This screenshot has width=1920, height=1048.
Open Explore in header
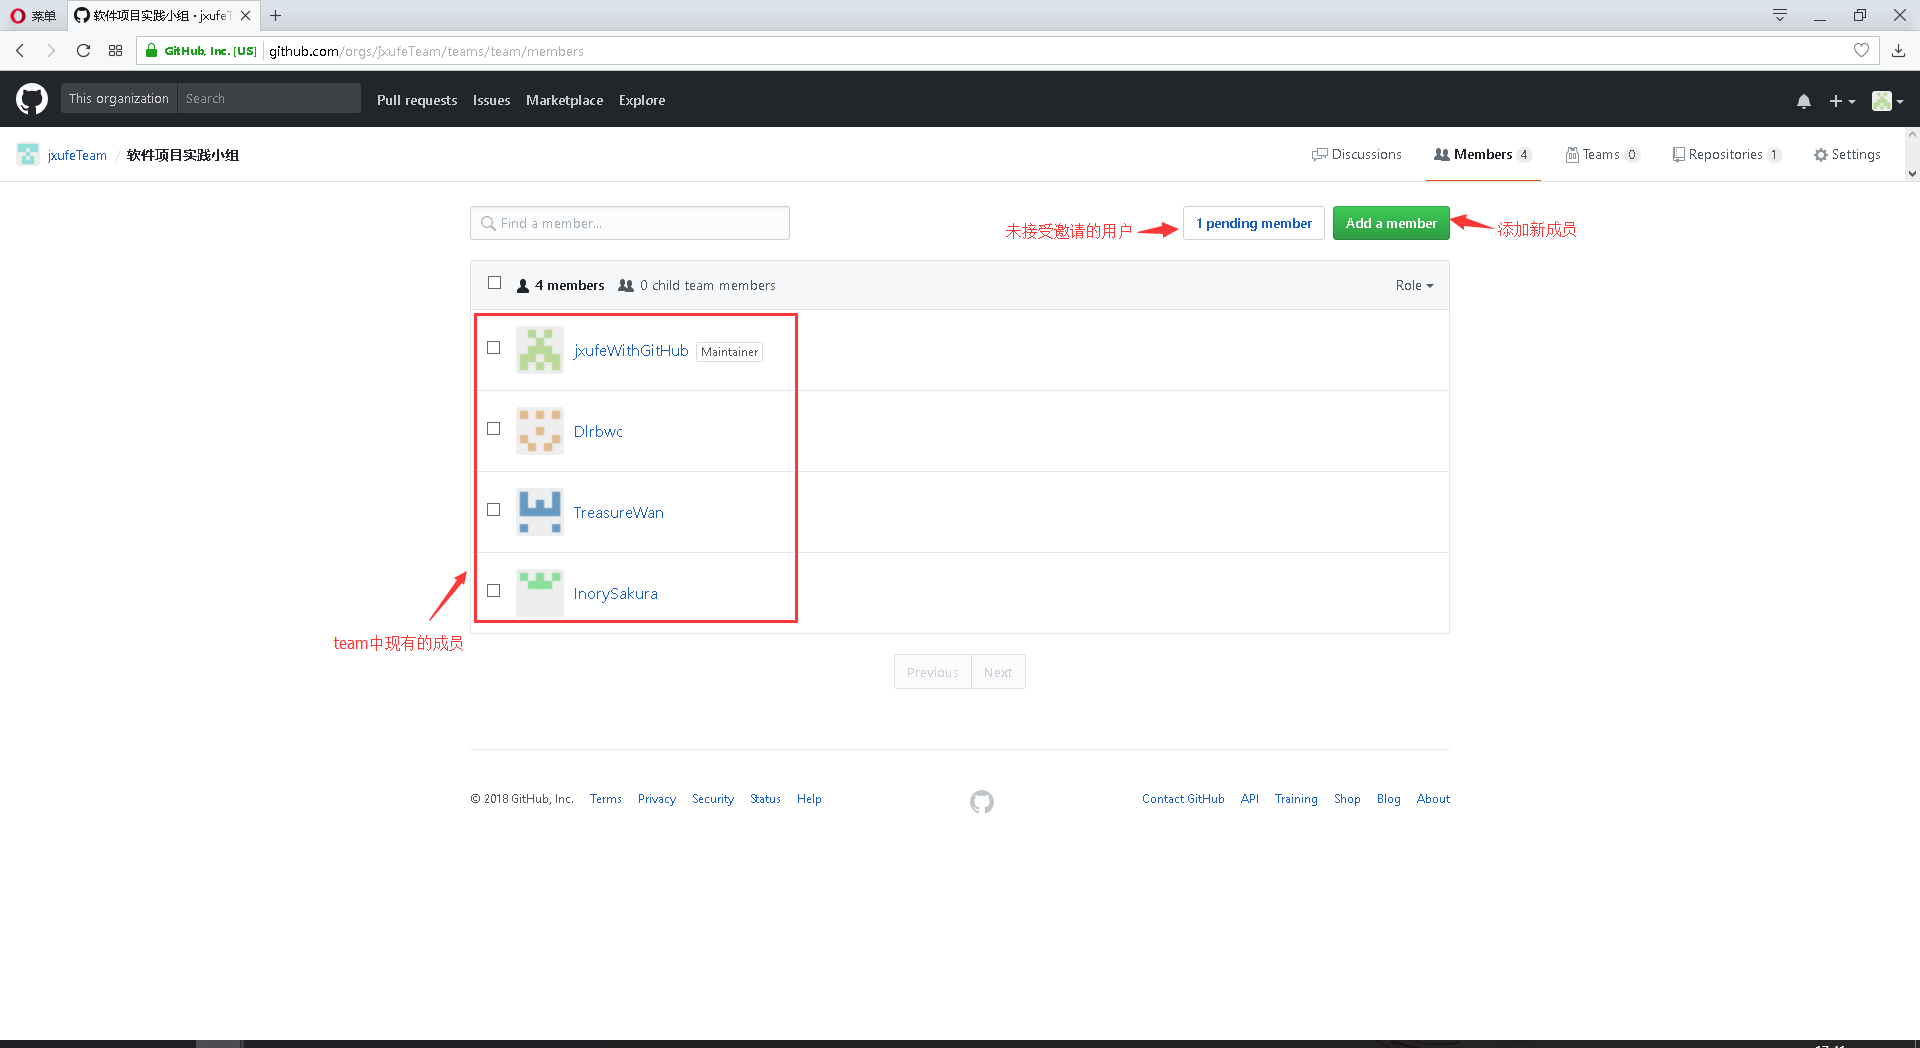tap(642, 100)
